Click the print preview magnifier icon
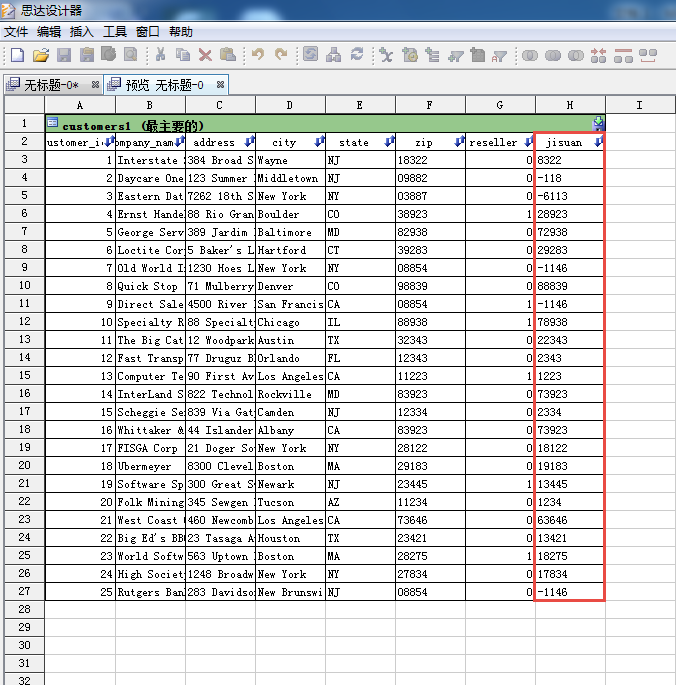The image size is (676, 685). 130,55
